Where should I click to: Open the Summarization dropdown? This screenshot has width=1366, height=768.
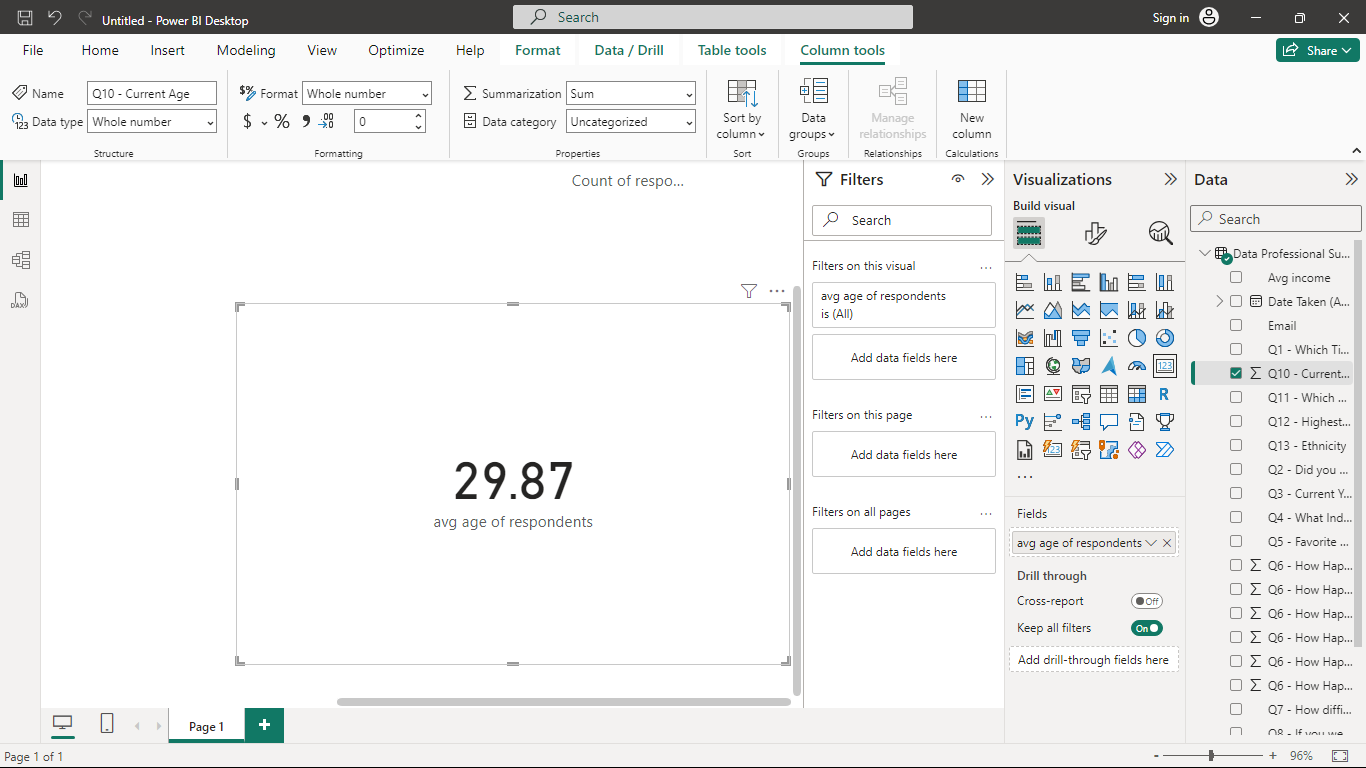(631, 93)
